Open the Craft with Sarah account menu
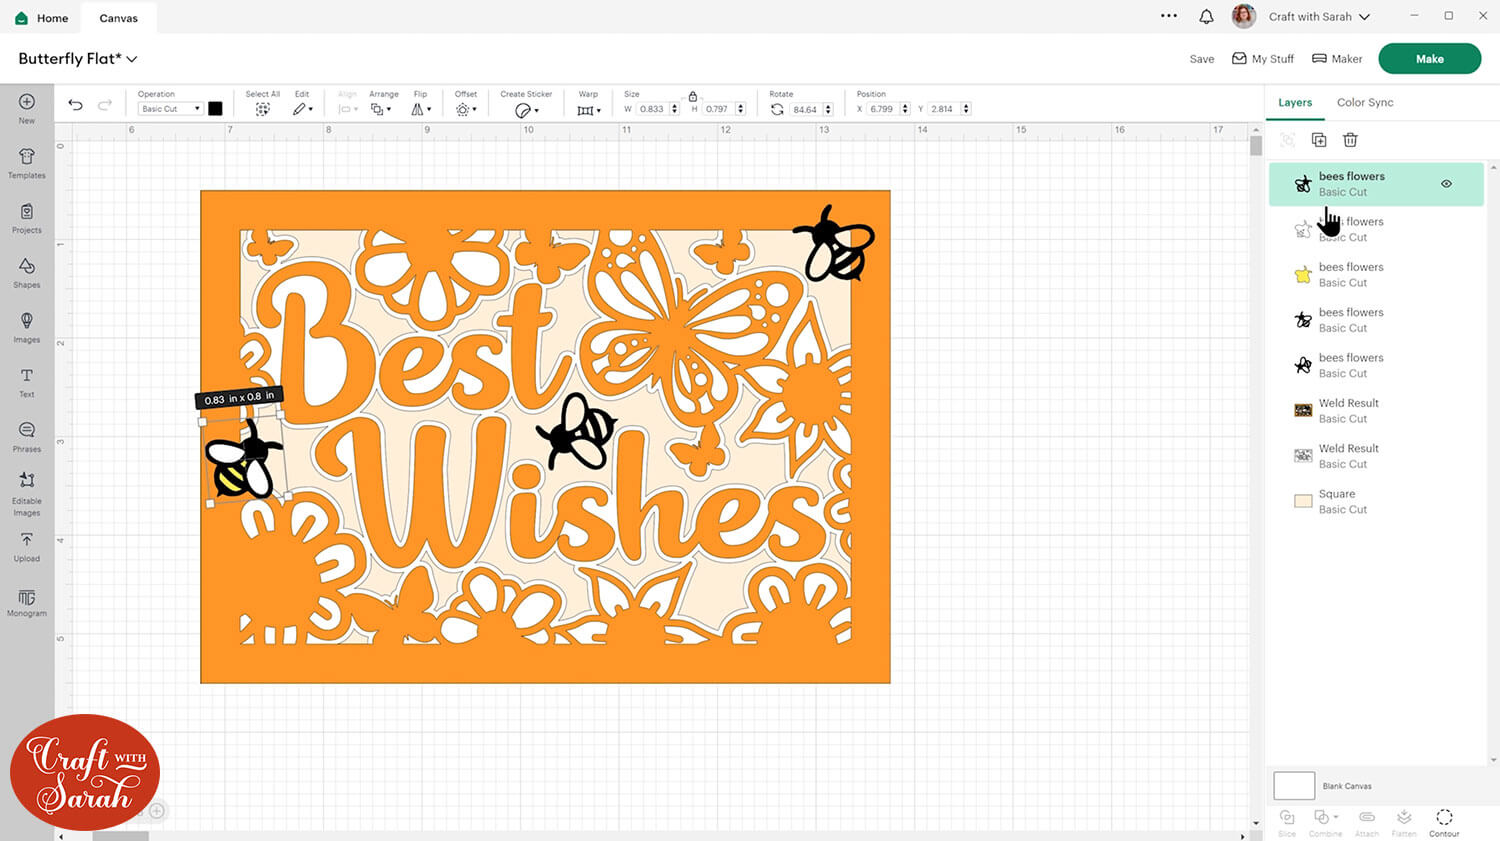1500x841 pixels. pos(1318,17)
